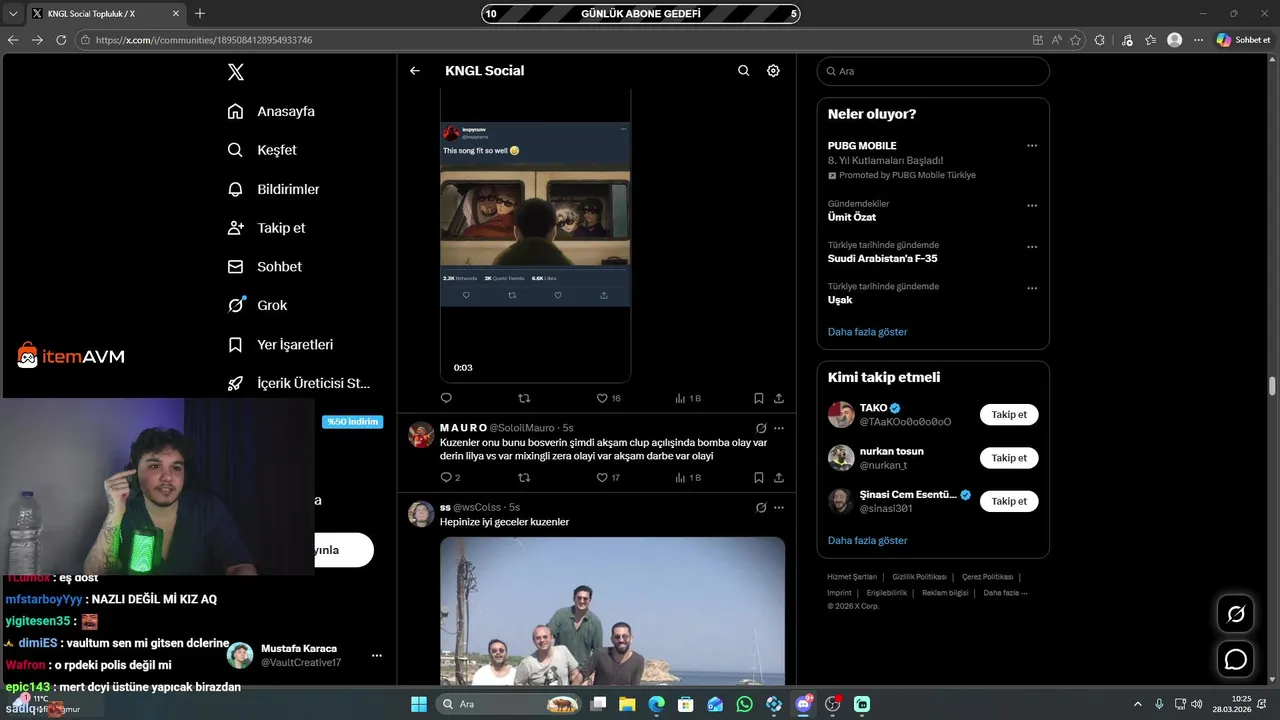Open İçerik Üreticisi Studio
Screen dimensions: 1280x720
(x=299, y=383)
